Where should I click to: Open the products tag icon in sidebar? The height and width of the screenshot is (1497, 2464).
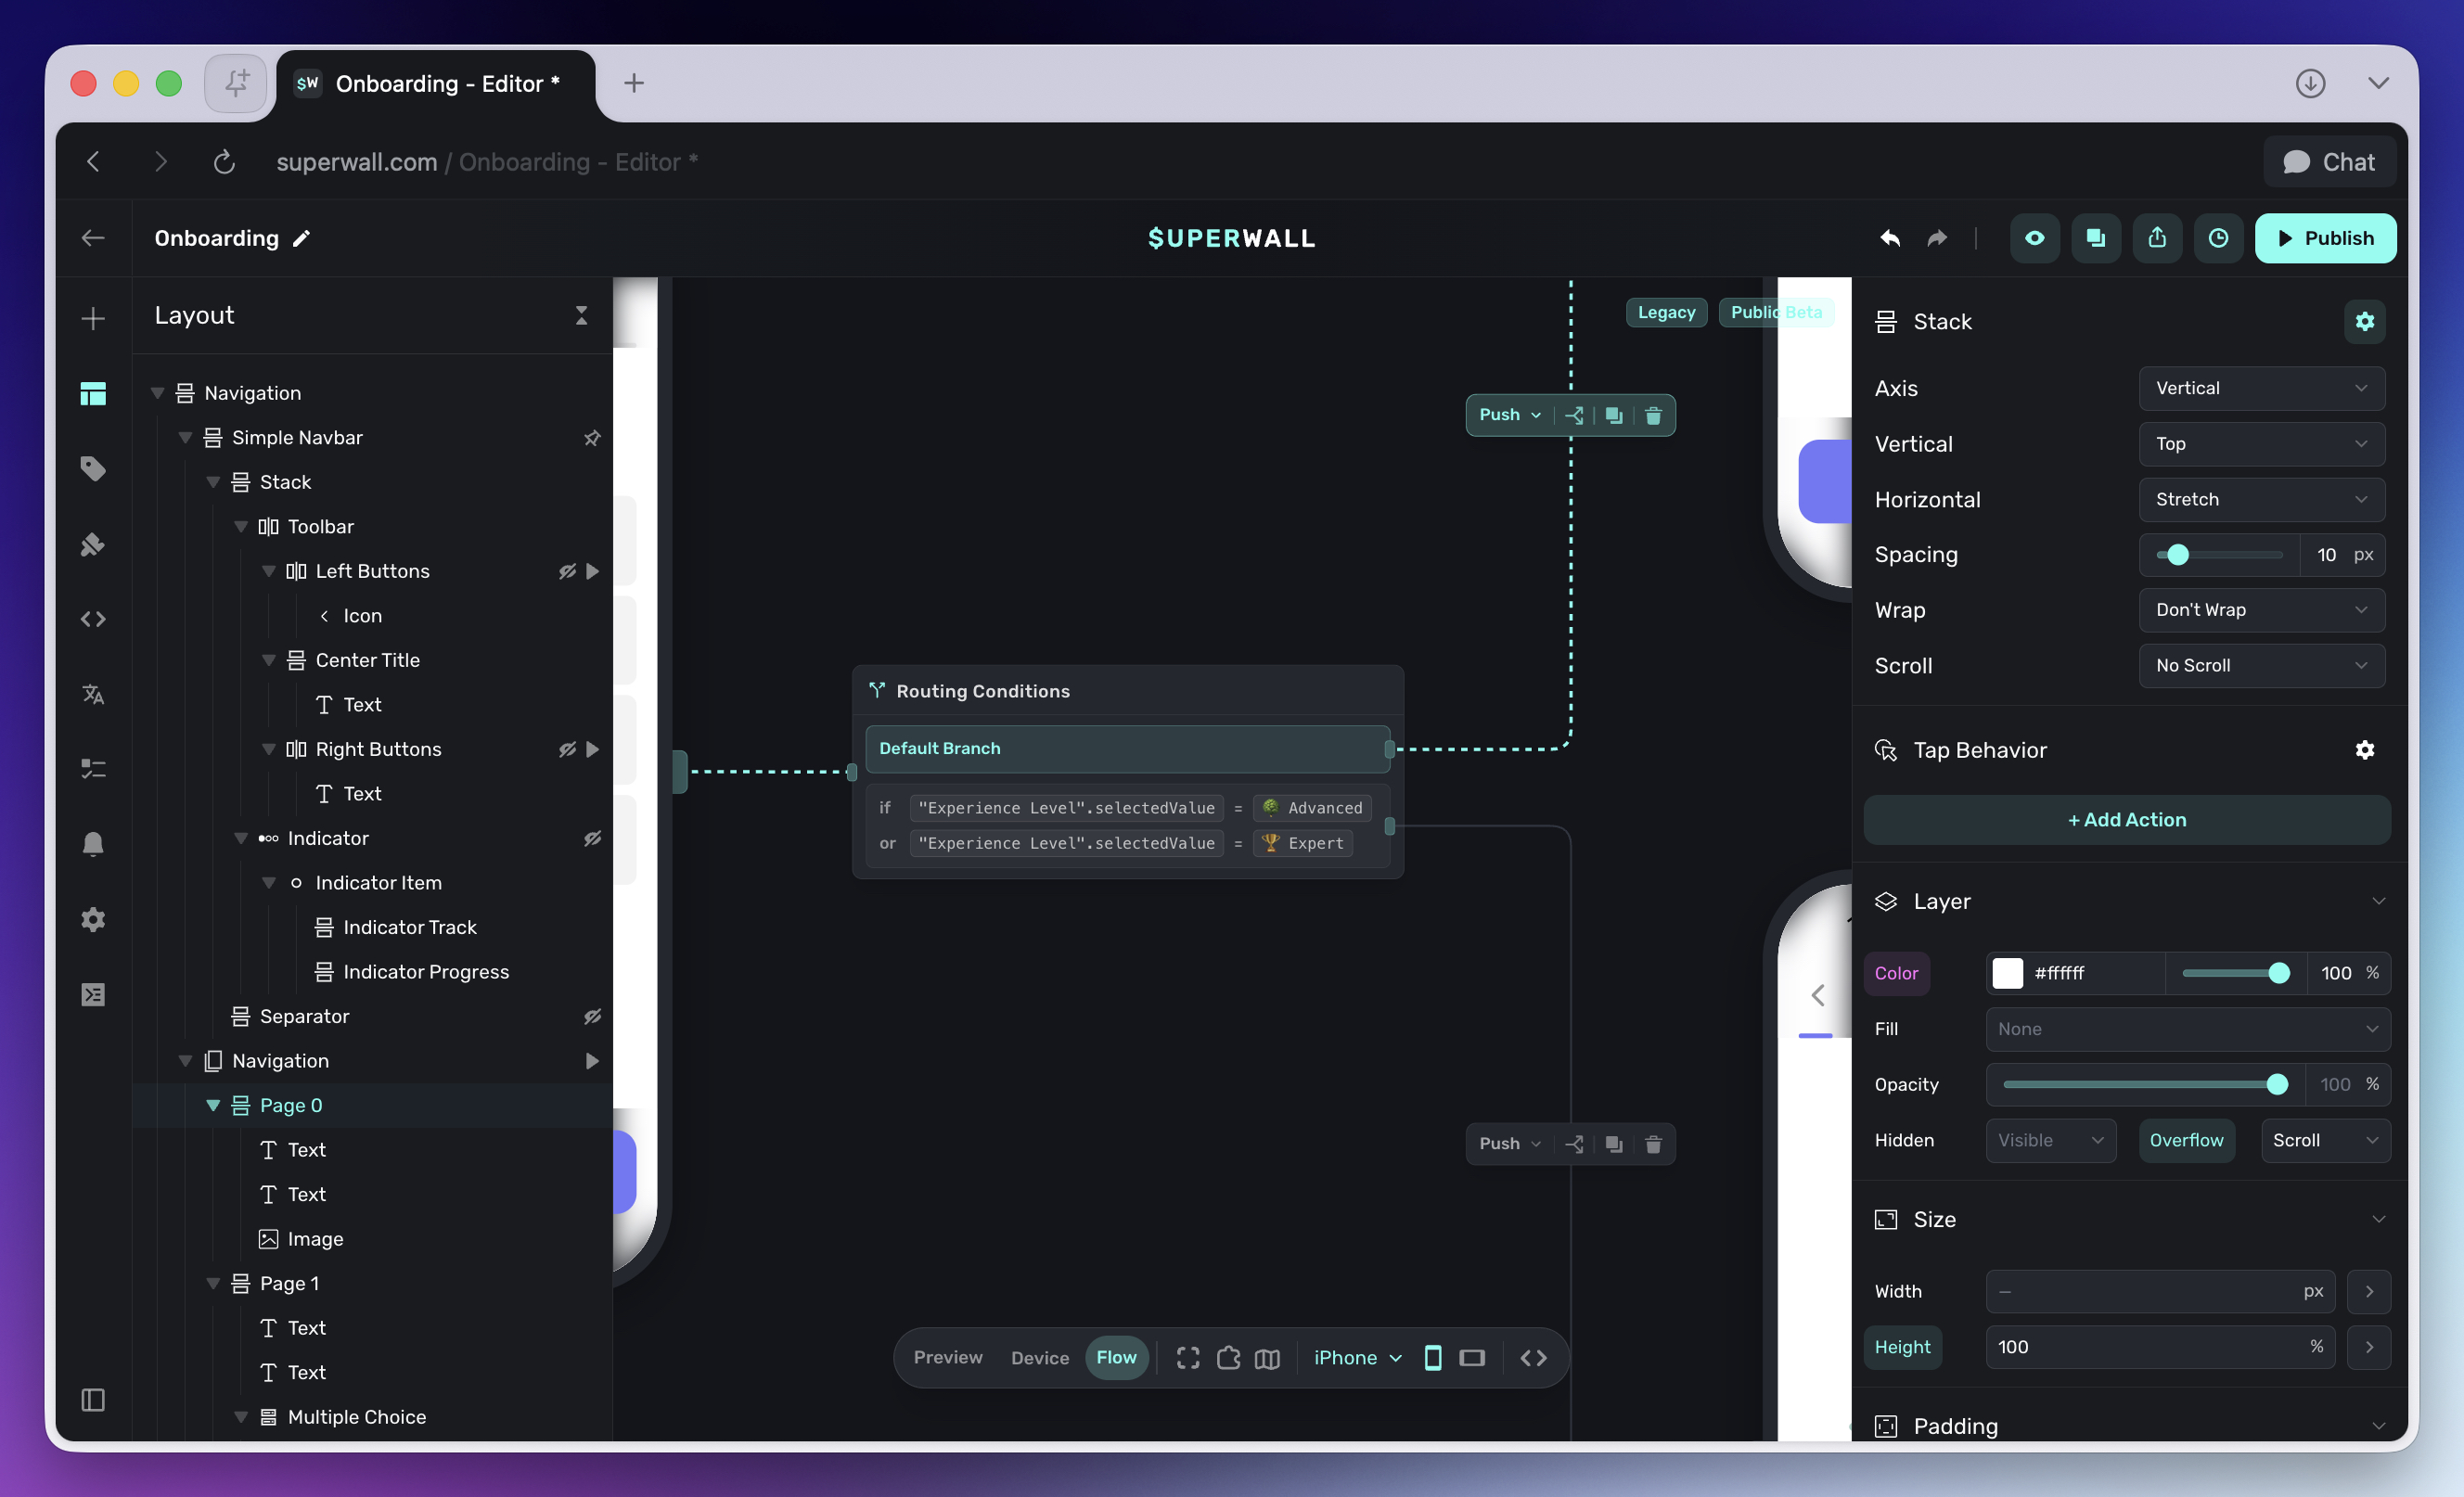93,469
